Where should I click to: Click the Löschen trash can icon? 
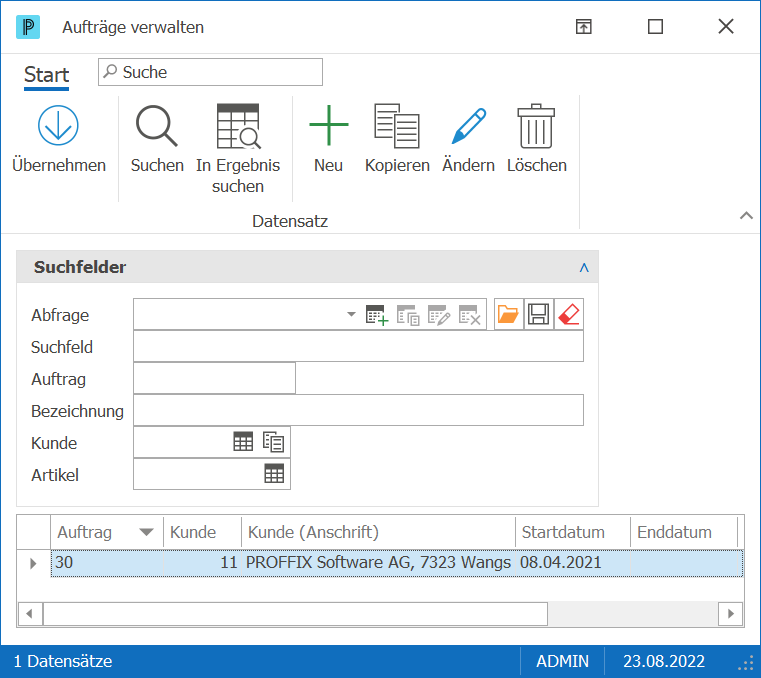(536, 126)
